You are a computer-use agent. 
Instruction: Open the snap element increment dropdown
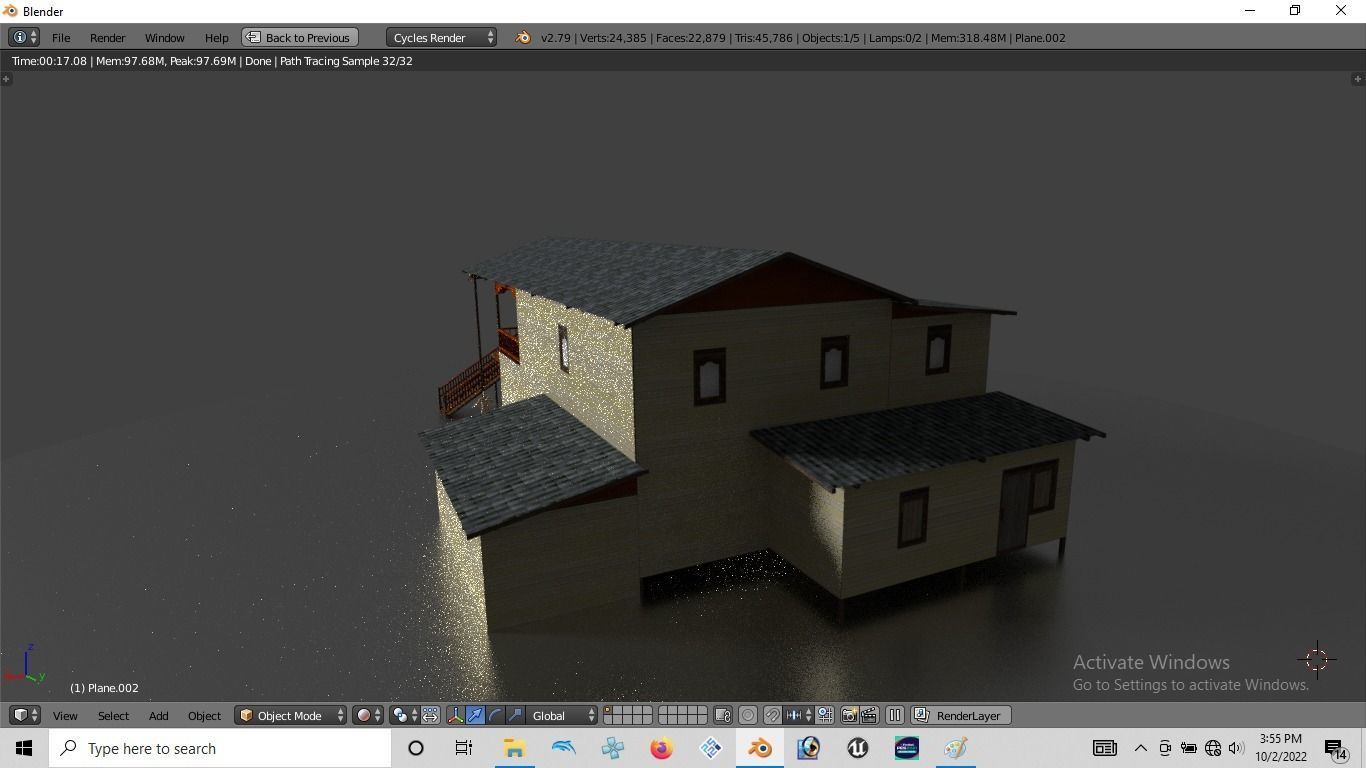(x=798, y=715)
